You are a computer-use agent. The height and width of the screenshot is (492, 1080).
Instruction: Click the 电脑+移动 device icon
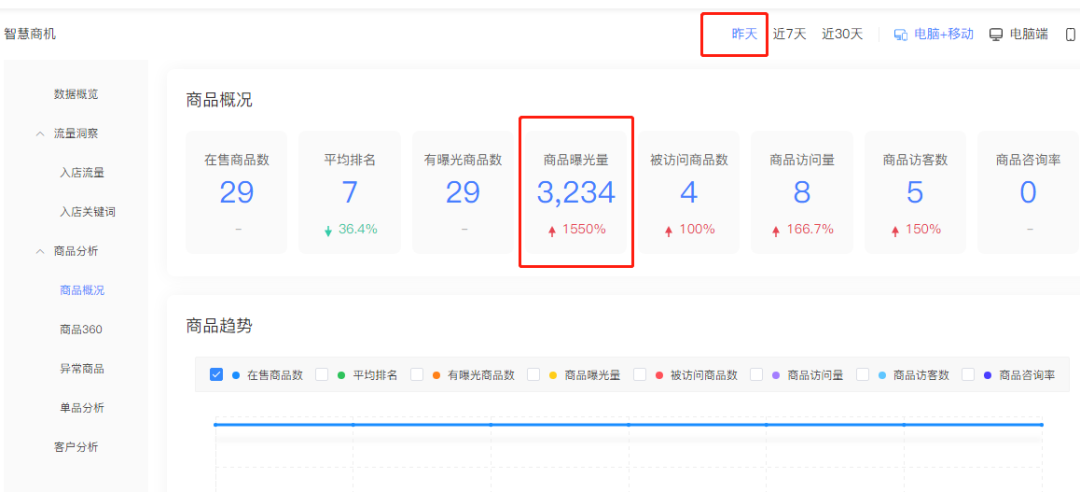(900, 34)
